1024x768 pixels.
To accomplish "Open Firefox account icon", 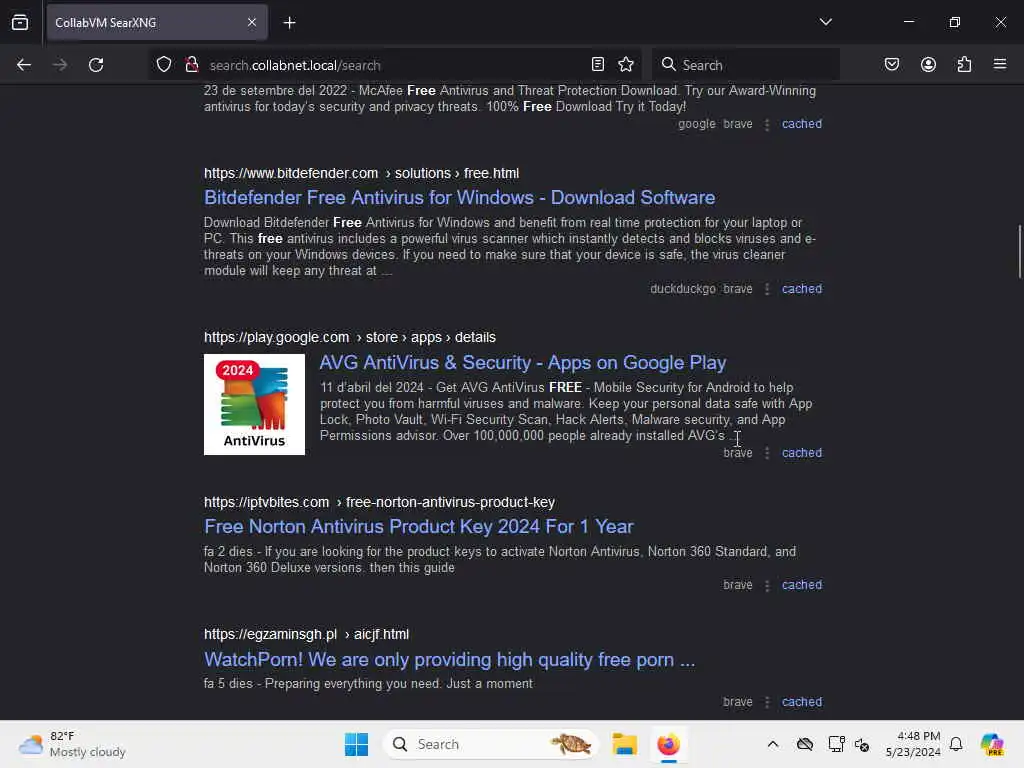I will pos(928,64).
